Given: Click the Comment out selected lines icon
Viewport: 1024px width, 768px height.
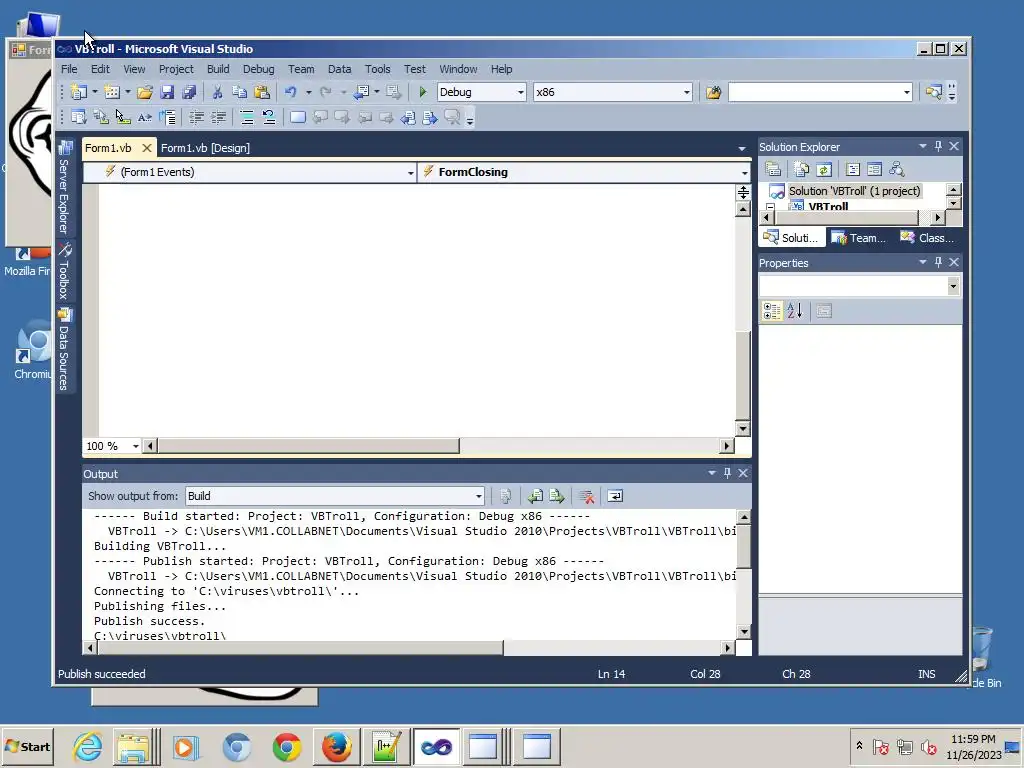Looking at the screenshot, I should tap(247, 118).
